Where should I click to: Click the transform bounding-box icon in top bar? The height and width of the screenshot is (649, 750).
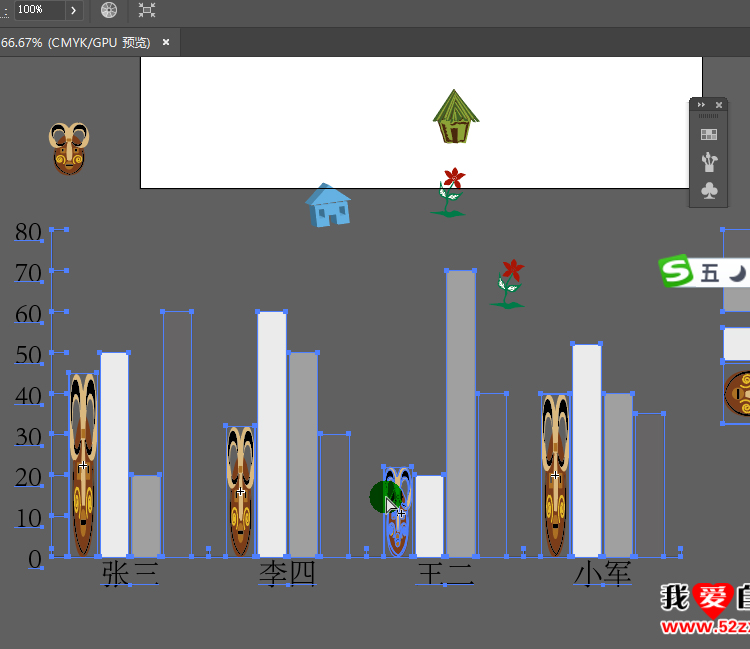coord(147,10)
